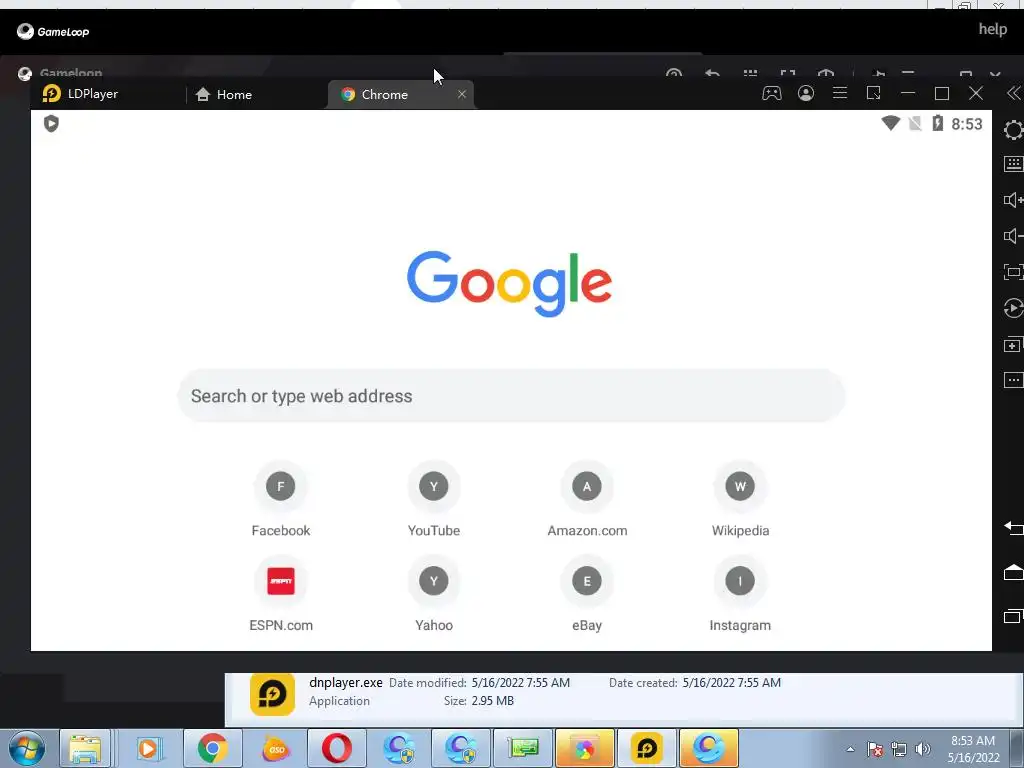The height and width of the screenshot is (768, 1024).
Task: Show hidden system tray icons arrow
Action: (850, 749)
